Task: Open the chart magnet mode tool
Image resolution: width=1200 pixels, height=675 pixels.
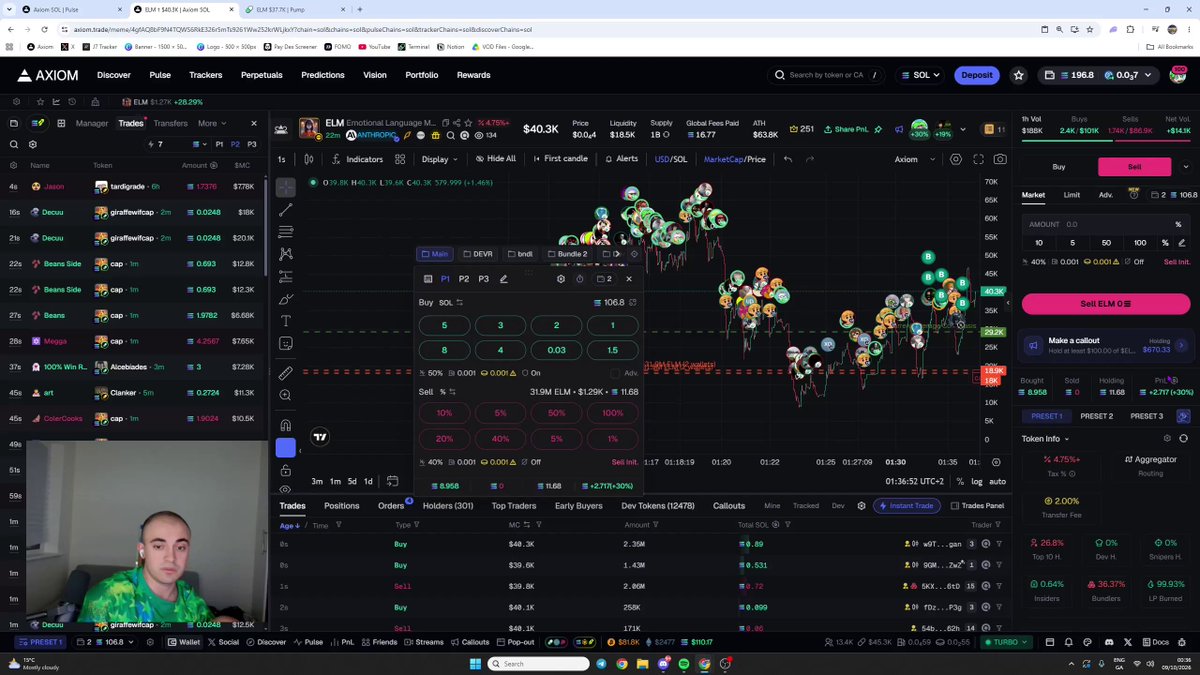Action: tap(286, 425)
